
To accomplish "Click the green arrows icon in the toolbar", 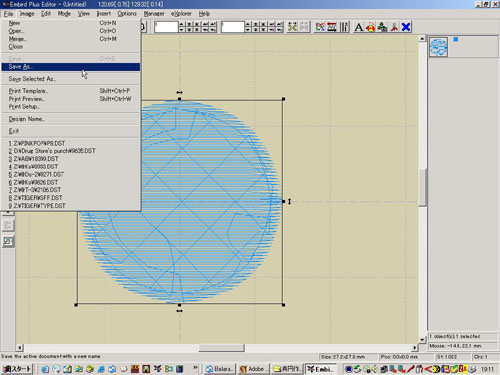I will (292, 27).
